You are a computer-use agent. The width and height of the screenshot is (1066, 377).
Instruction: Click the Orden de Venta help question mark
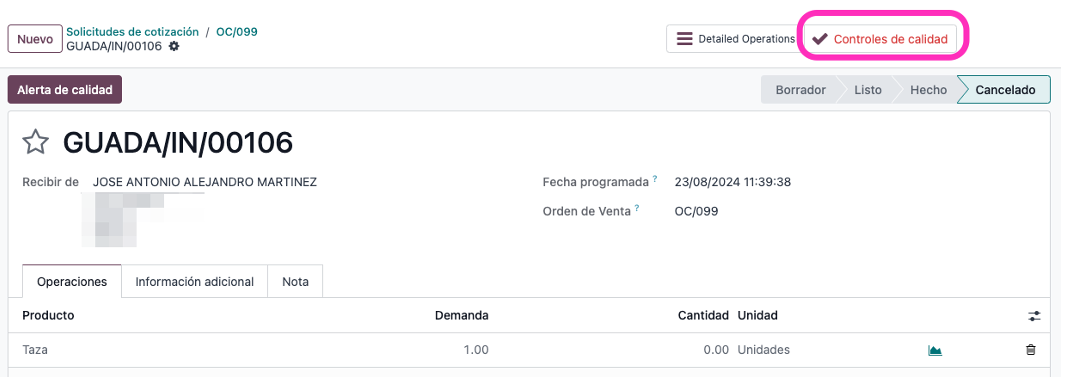coord(637,209)
